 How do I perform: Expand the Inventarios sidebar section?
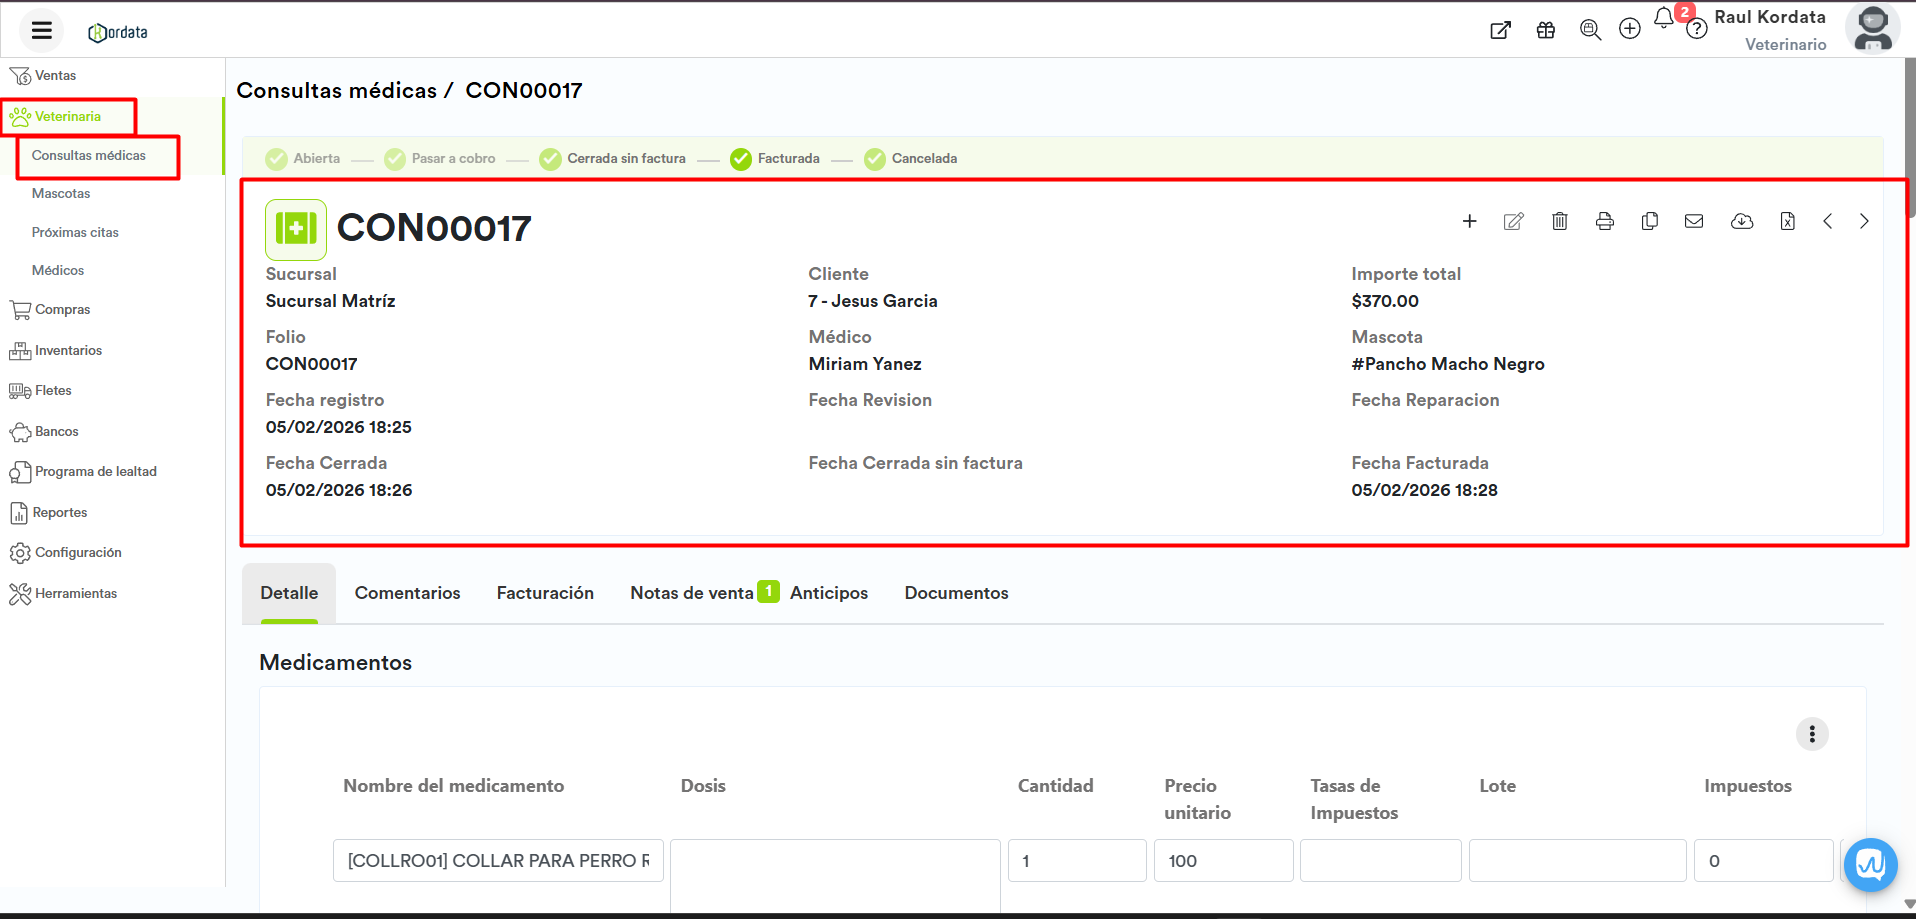tap(68, 351)
